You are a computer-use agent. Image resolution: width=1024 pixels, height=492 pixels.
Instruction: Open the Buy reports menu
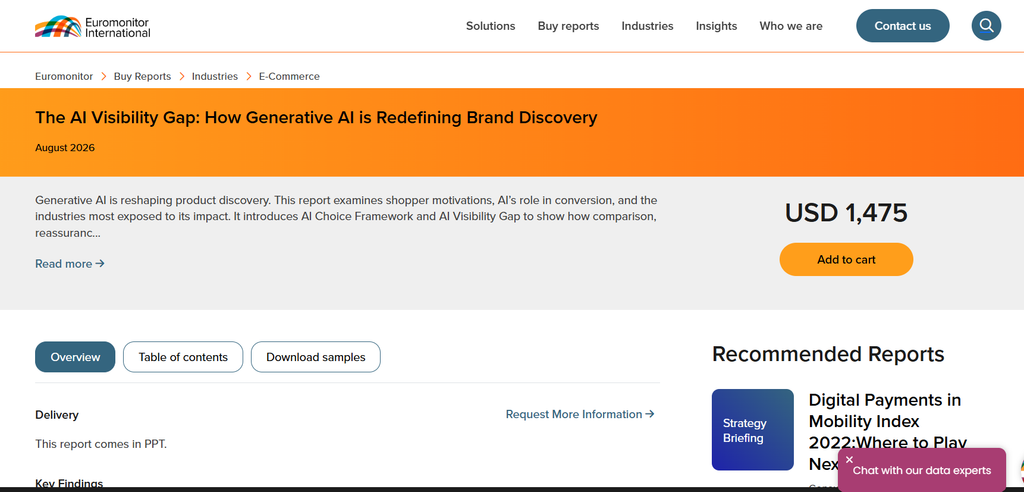pyautogui.click(x=568, y=26)
